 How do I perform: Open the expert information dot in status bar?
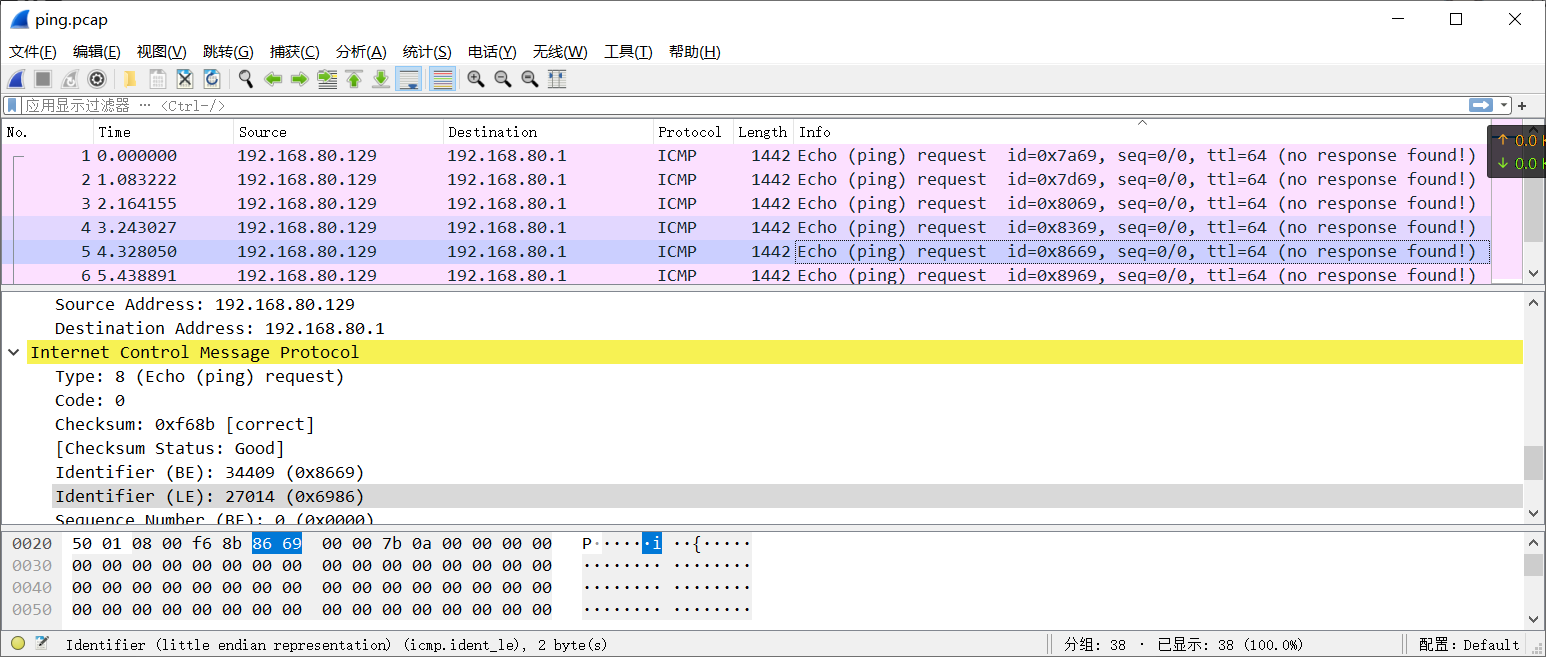point(17,644)
